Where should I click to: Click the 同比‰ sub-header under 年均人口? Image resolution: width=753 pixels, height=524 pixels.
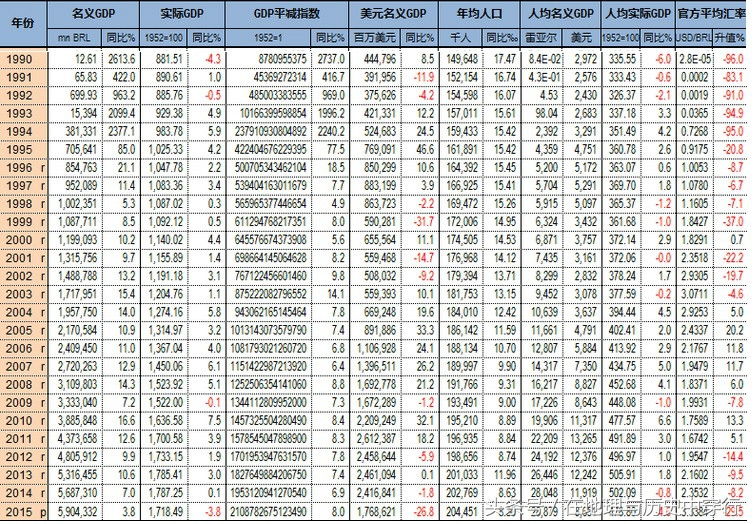tap(501, 38)
